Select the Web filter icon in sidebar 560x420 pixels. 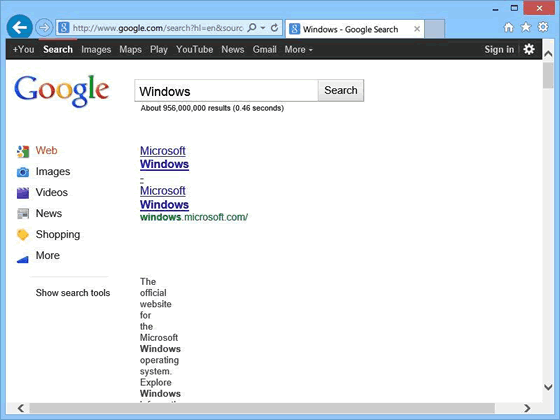coord(23,151)
